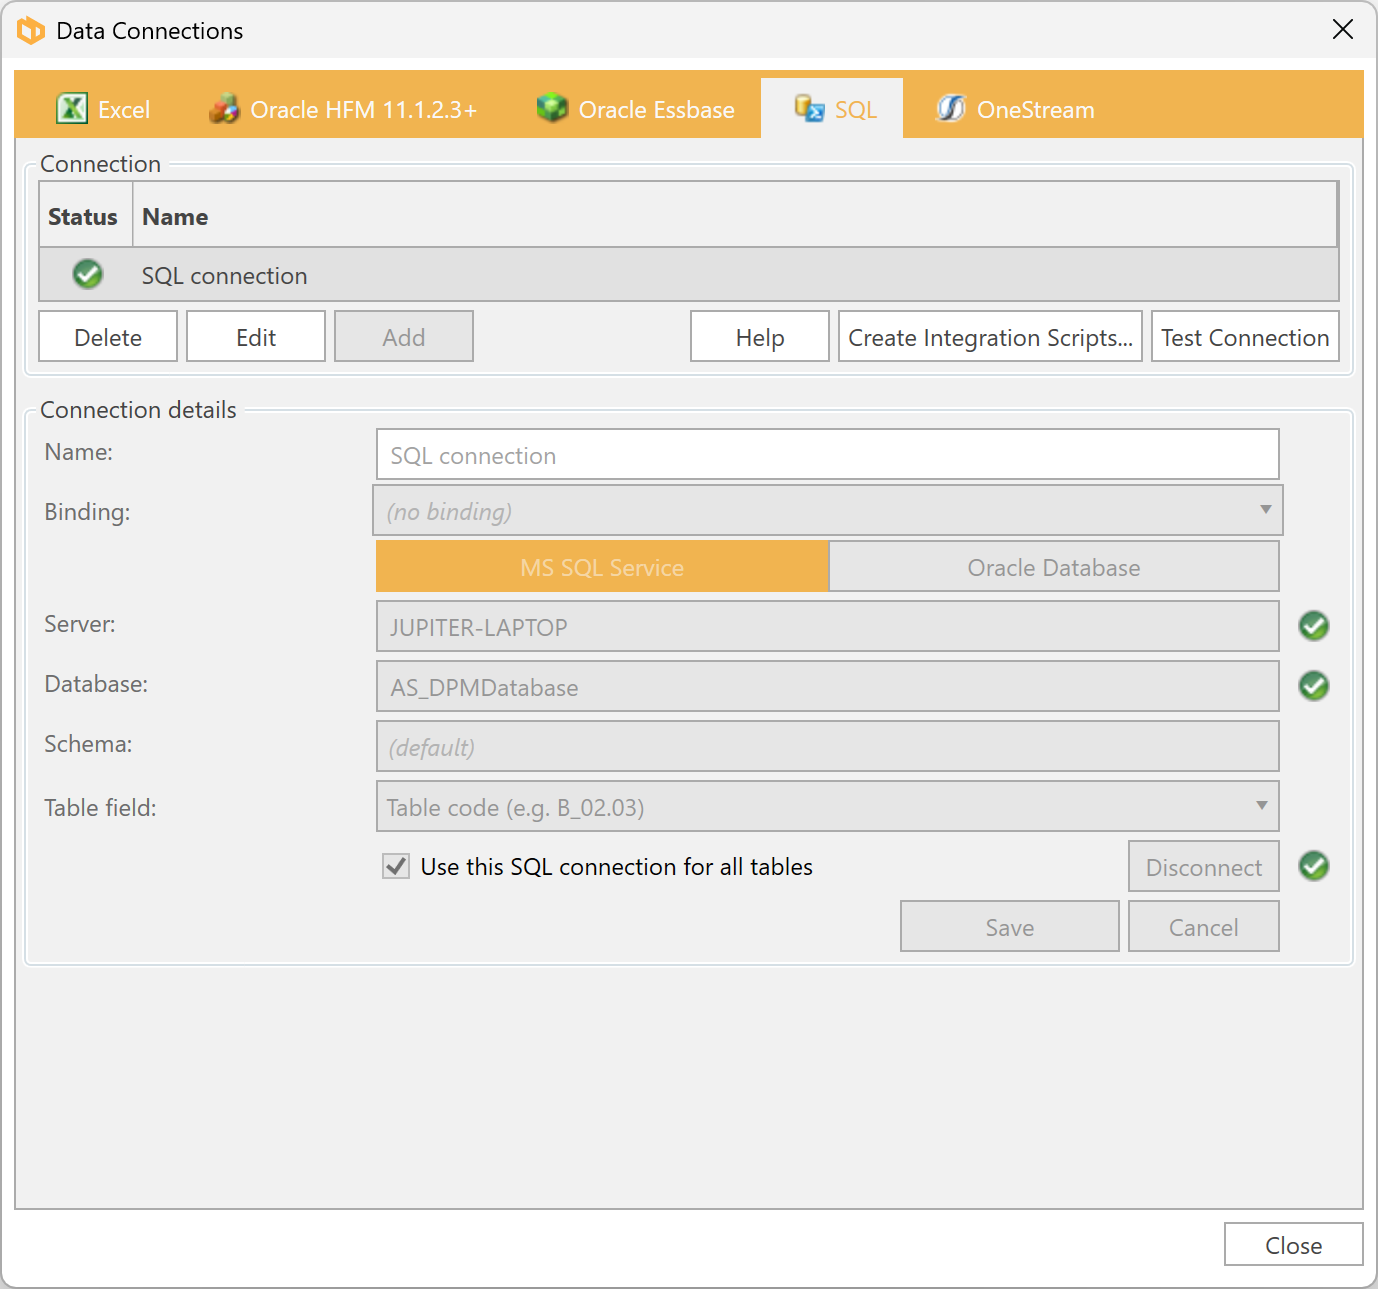Screen dimensions: 1378x1289
Task: Switch to the Oracle Database option
Action: pyautogui.click(x=1053, y=567)
